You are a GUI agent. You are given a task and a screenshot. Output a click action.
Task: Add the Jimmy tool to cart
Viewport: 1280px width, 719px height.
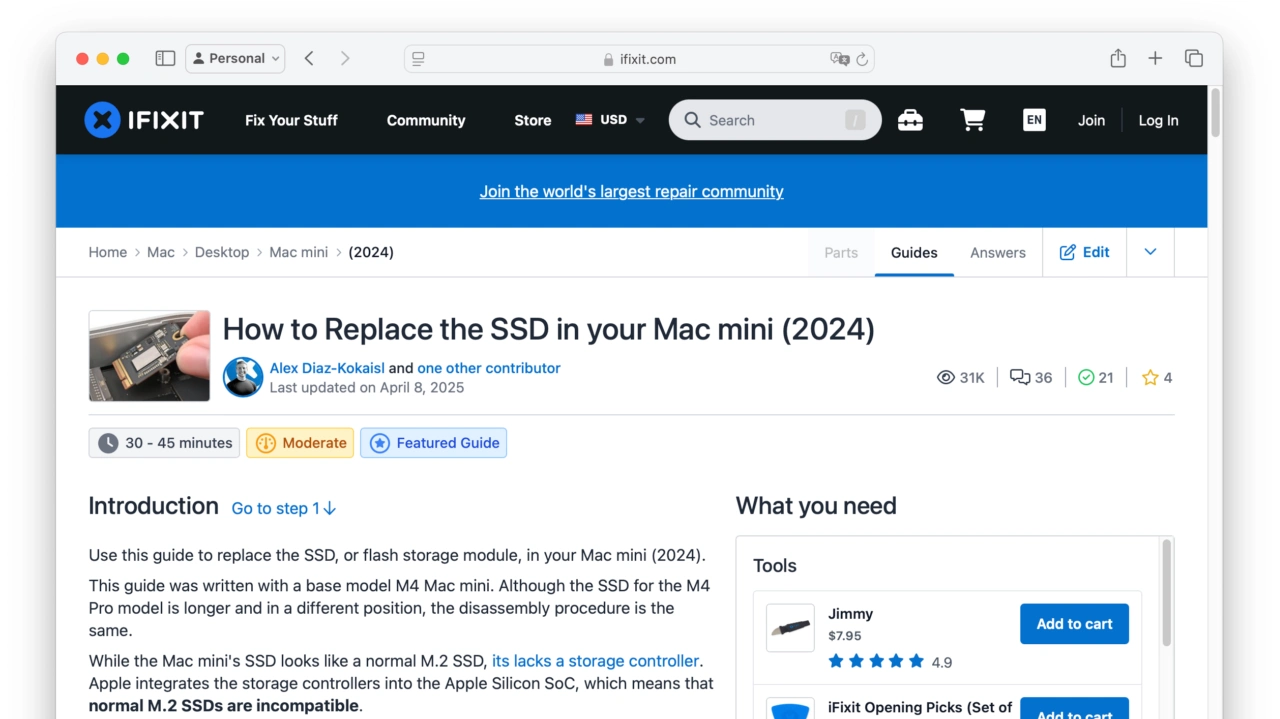pos(1074,624)
